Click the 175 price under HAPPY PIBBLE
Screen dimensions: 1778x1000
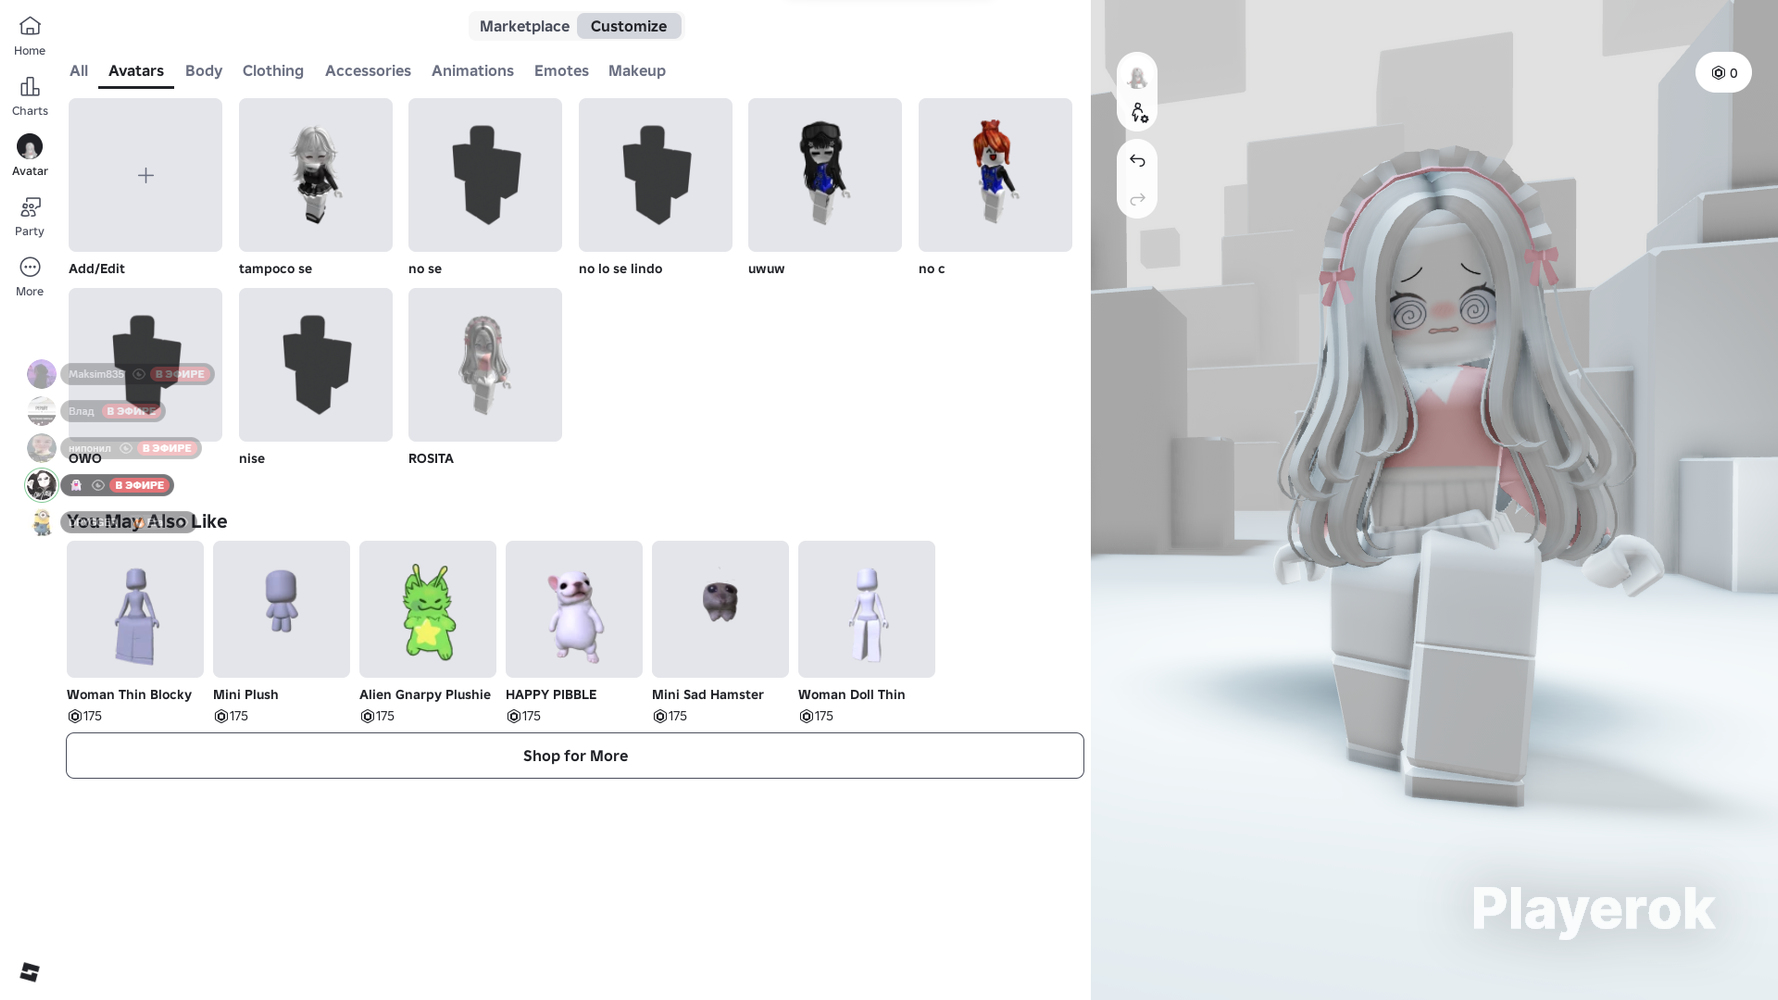click(523, 717)
